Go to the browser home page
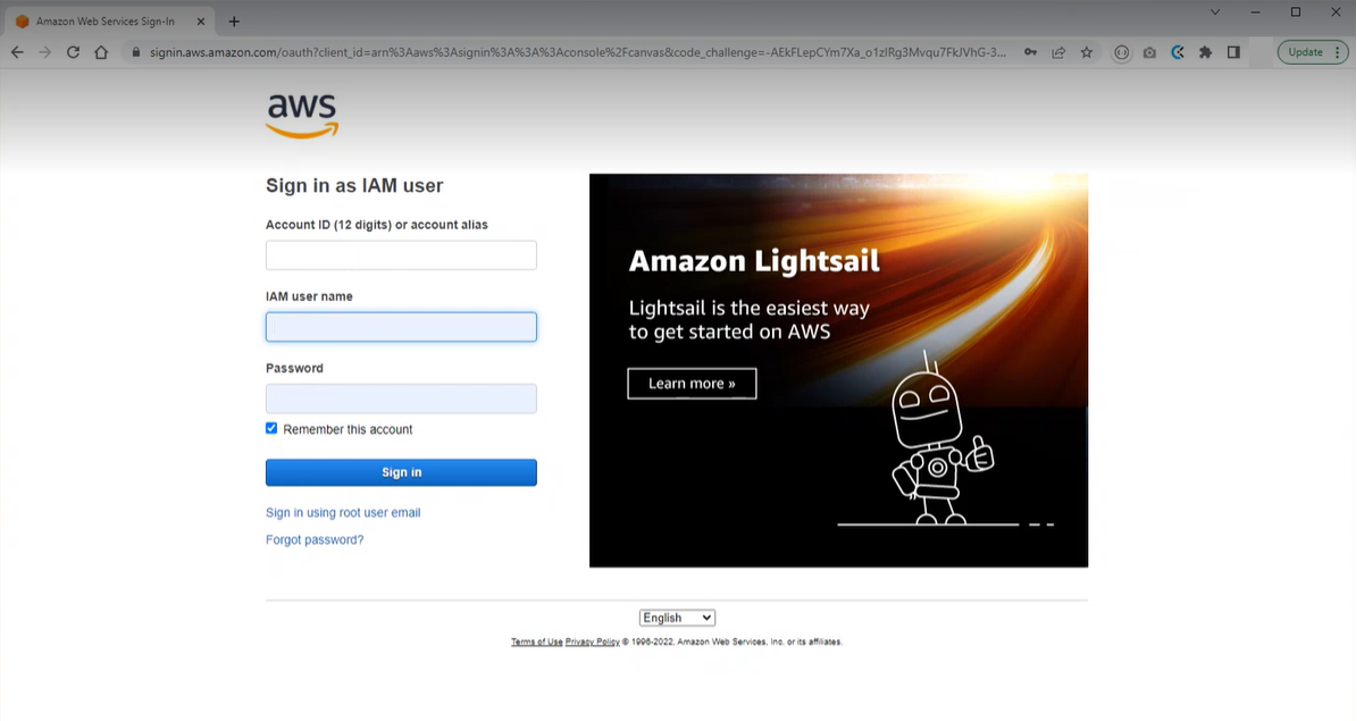This screenshot has width=1357, height=721. [101, 52]
